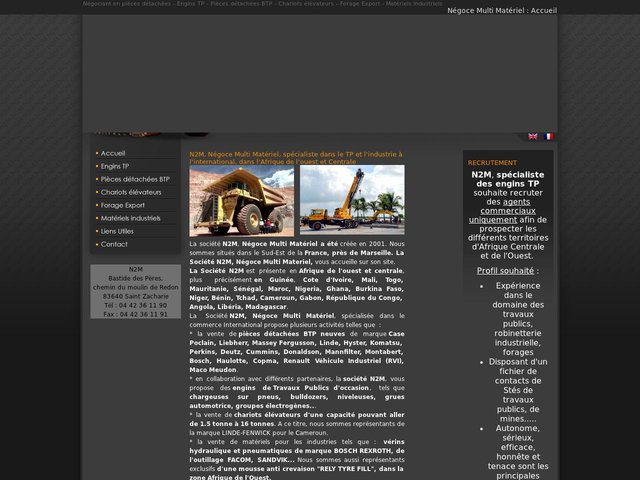Screen dimensions: 640x480
Task: Click the yellow mining dump truck photo
Action: click(242, 200)
